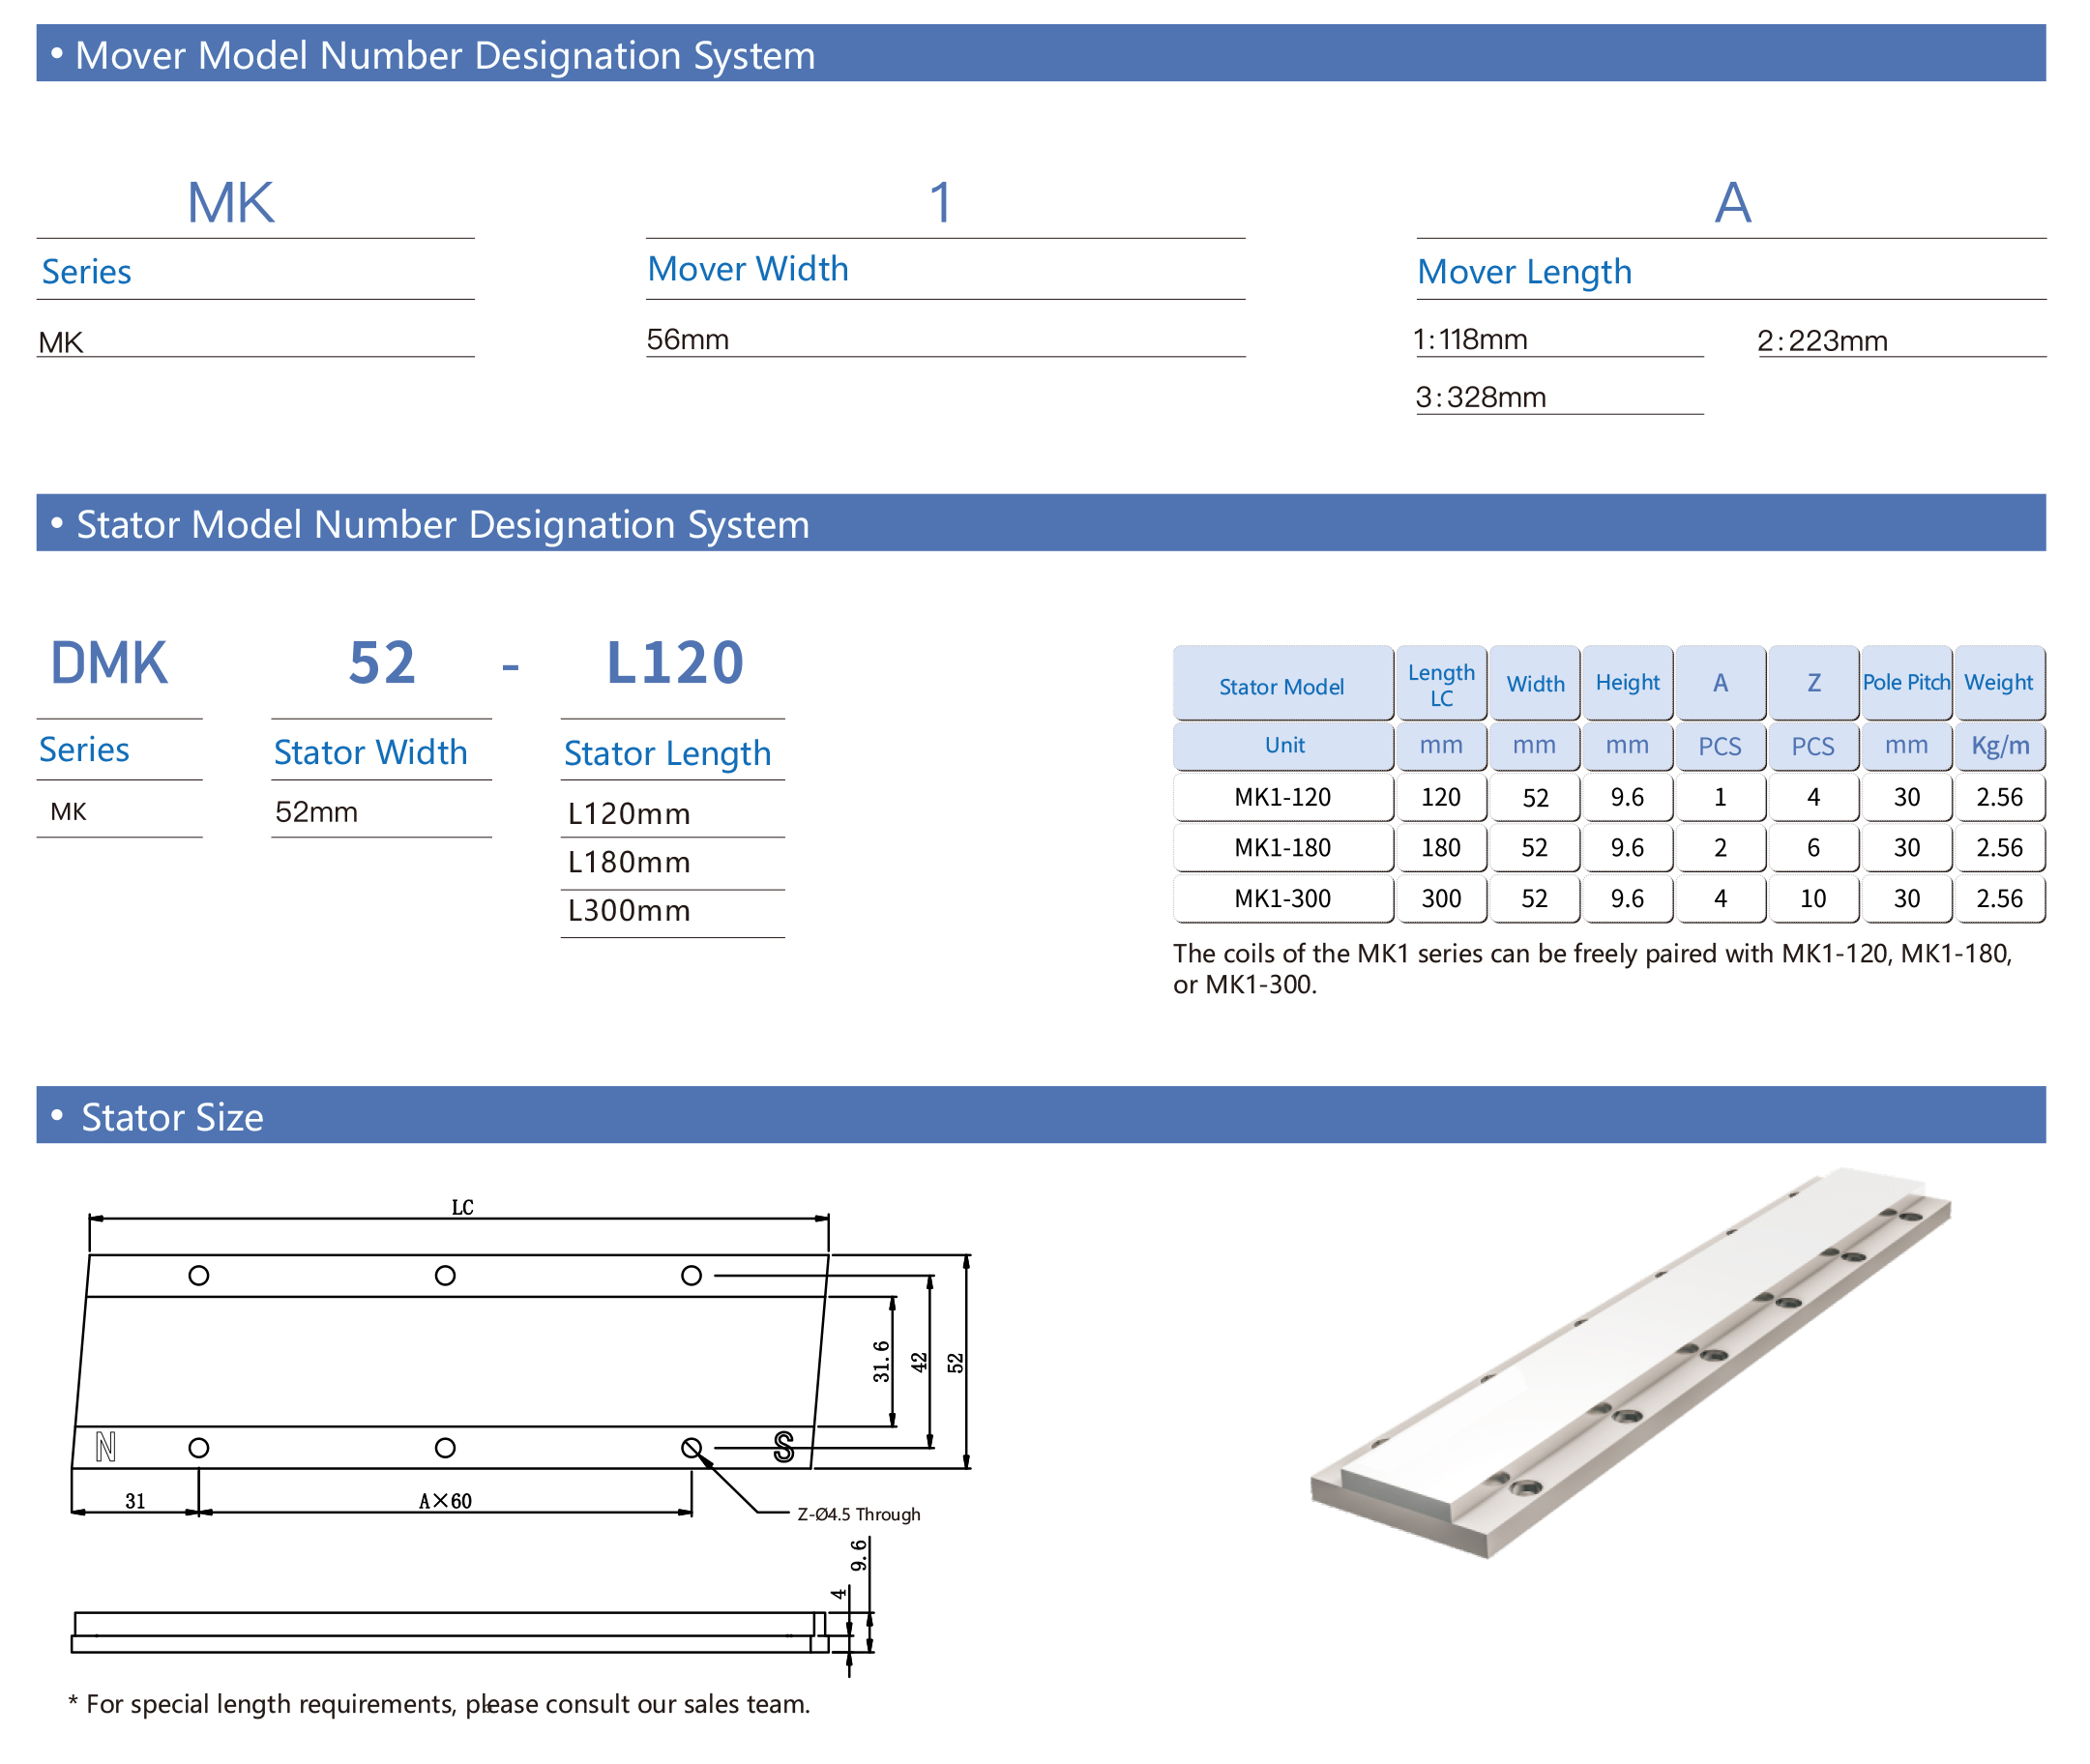Click the N pole marking on drawing
Screen dimensions: 2090x1764
point(105,1446)
